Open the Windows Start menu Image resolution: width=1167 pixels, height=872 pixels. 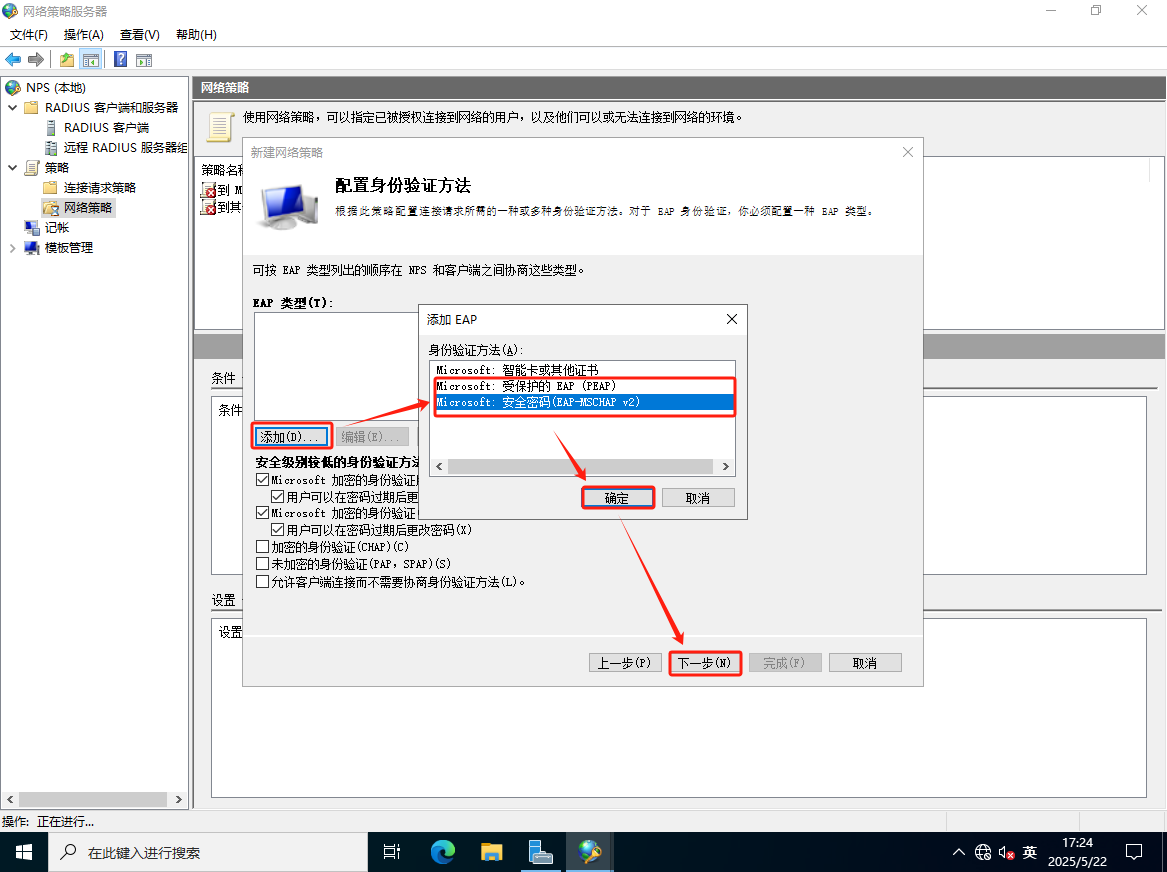click(x=24, y=852)
